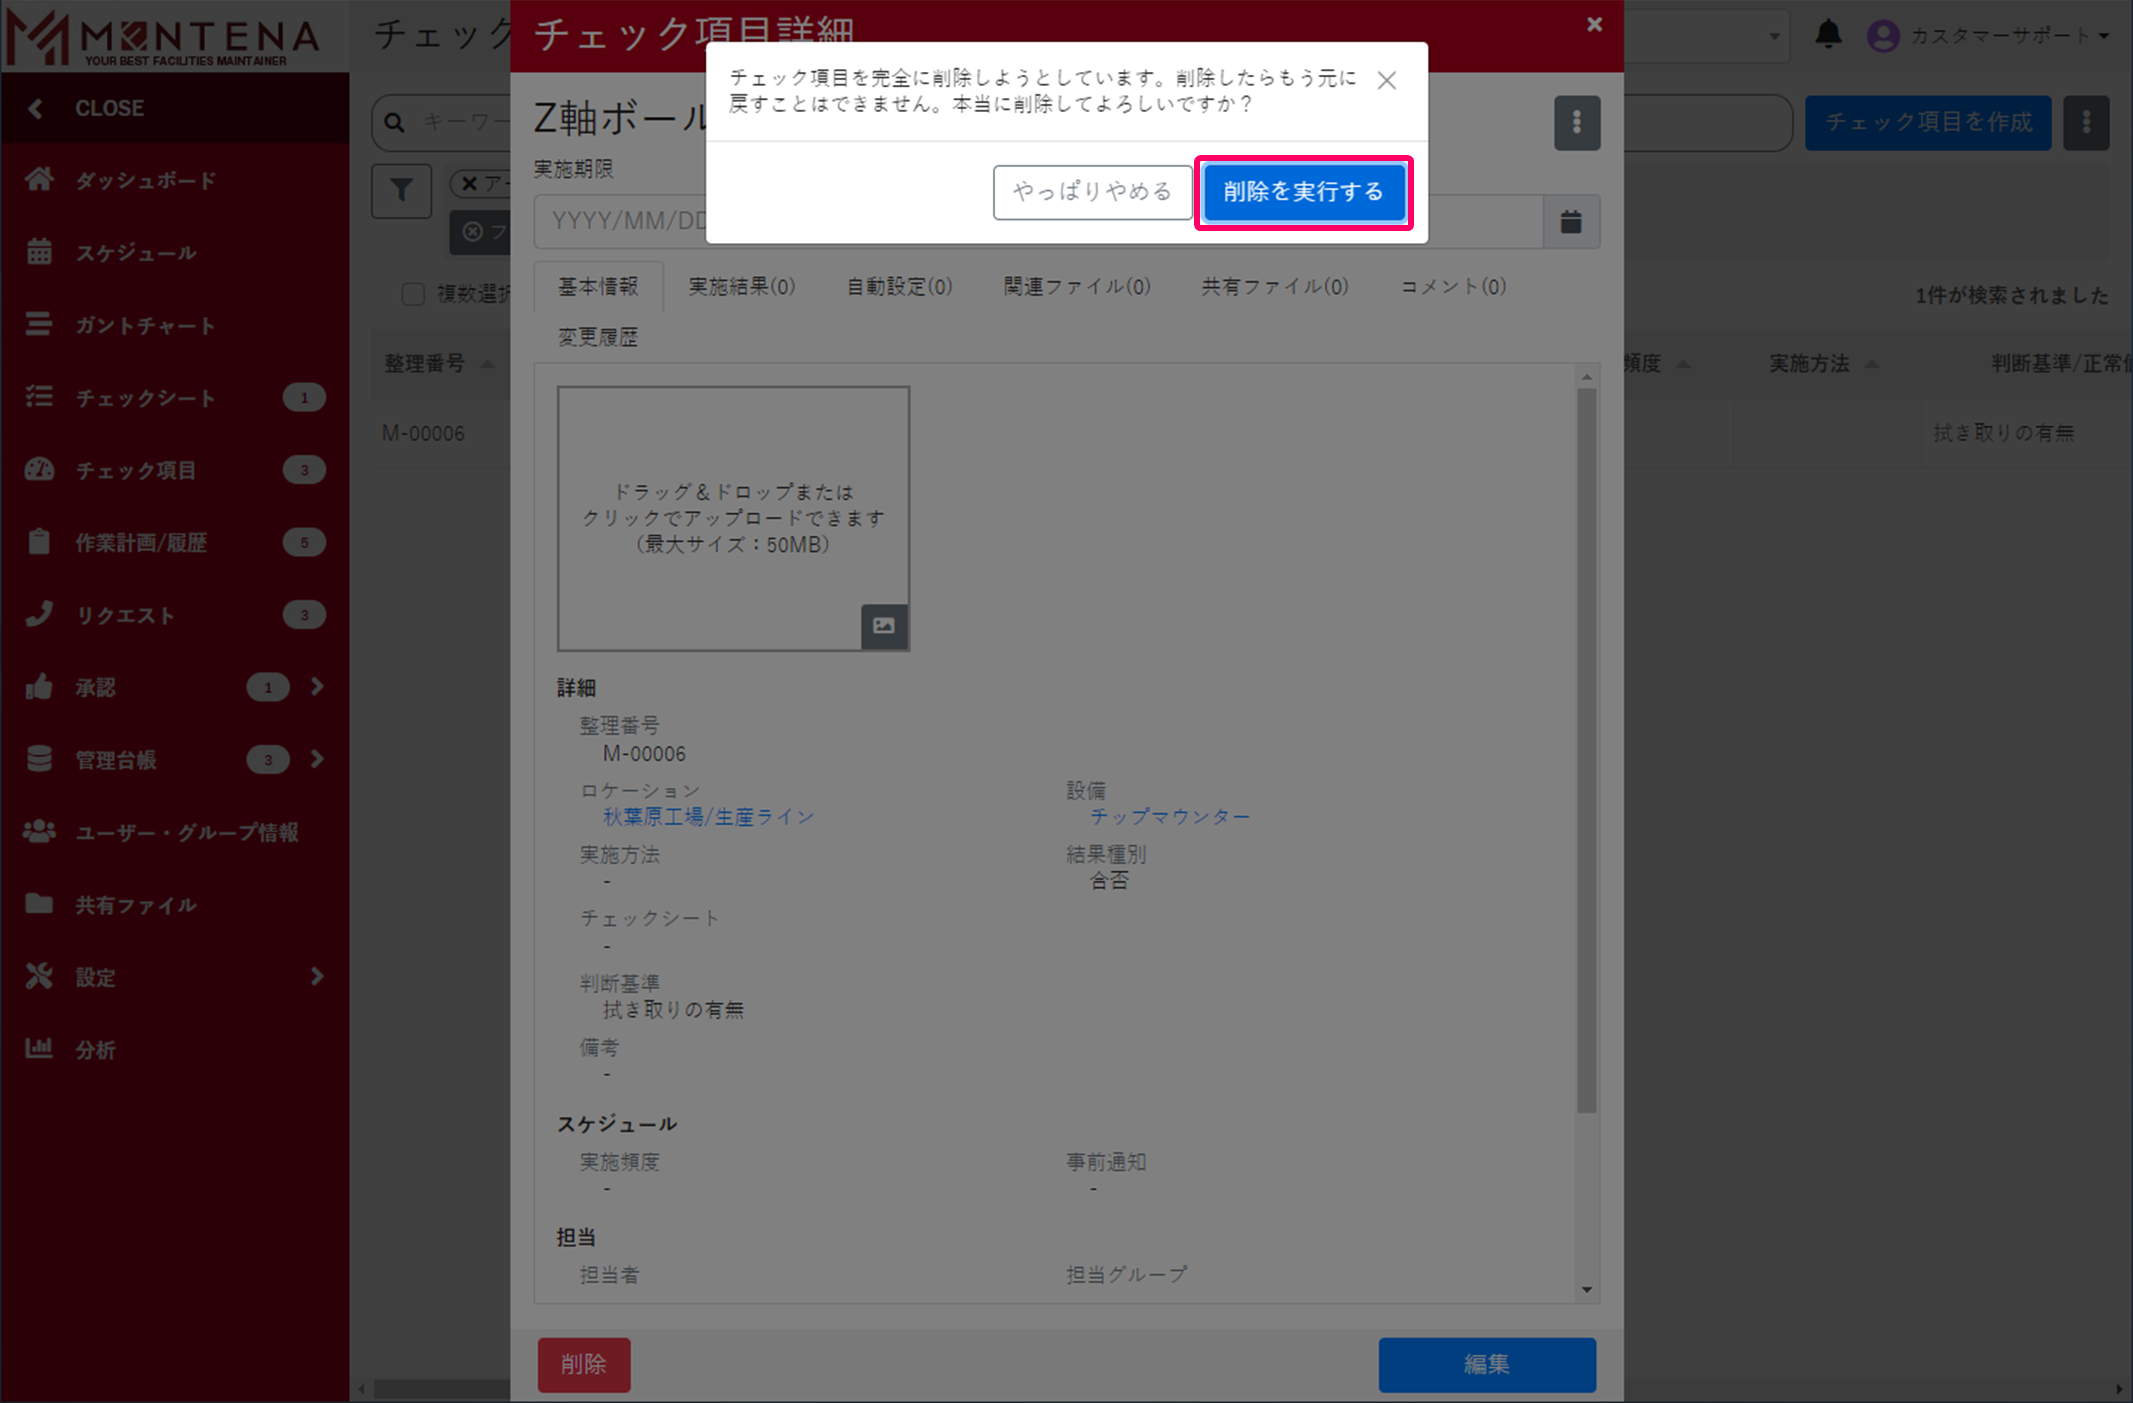The height and width of the screenshot is (1403, 2133).
Task: Switch to the 実施結果(0) tab
Action: pos(741,287)
